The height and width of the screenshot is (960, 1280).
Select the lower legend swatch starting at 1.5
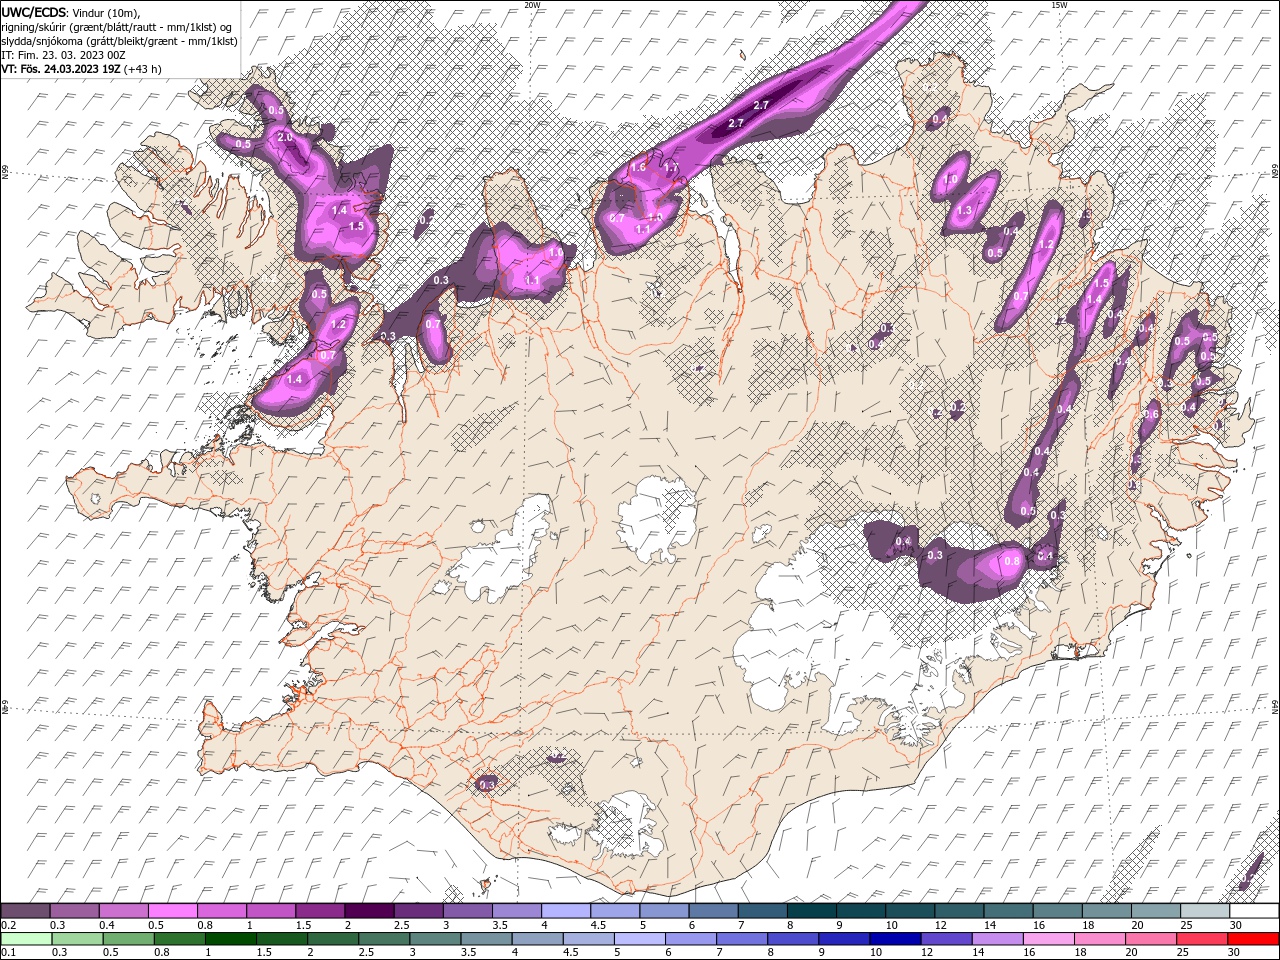point(281,938)
